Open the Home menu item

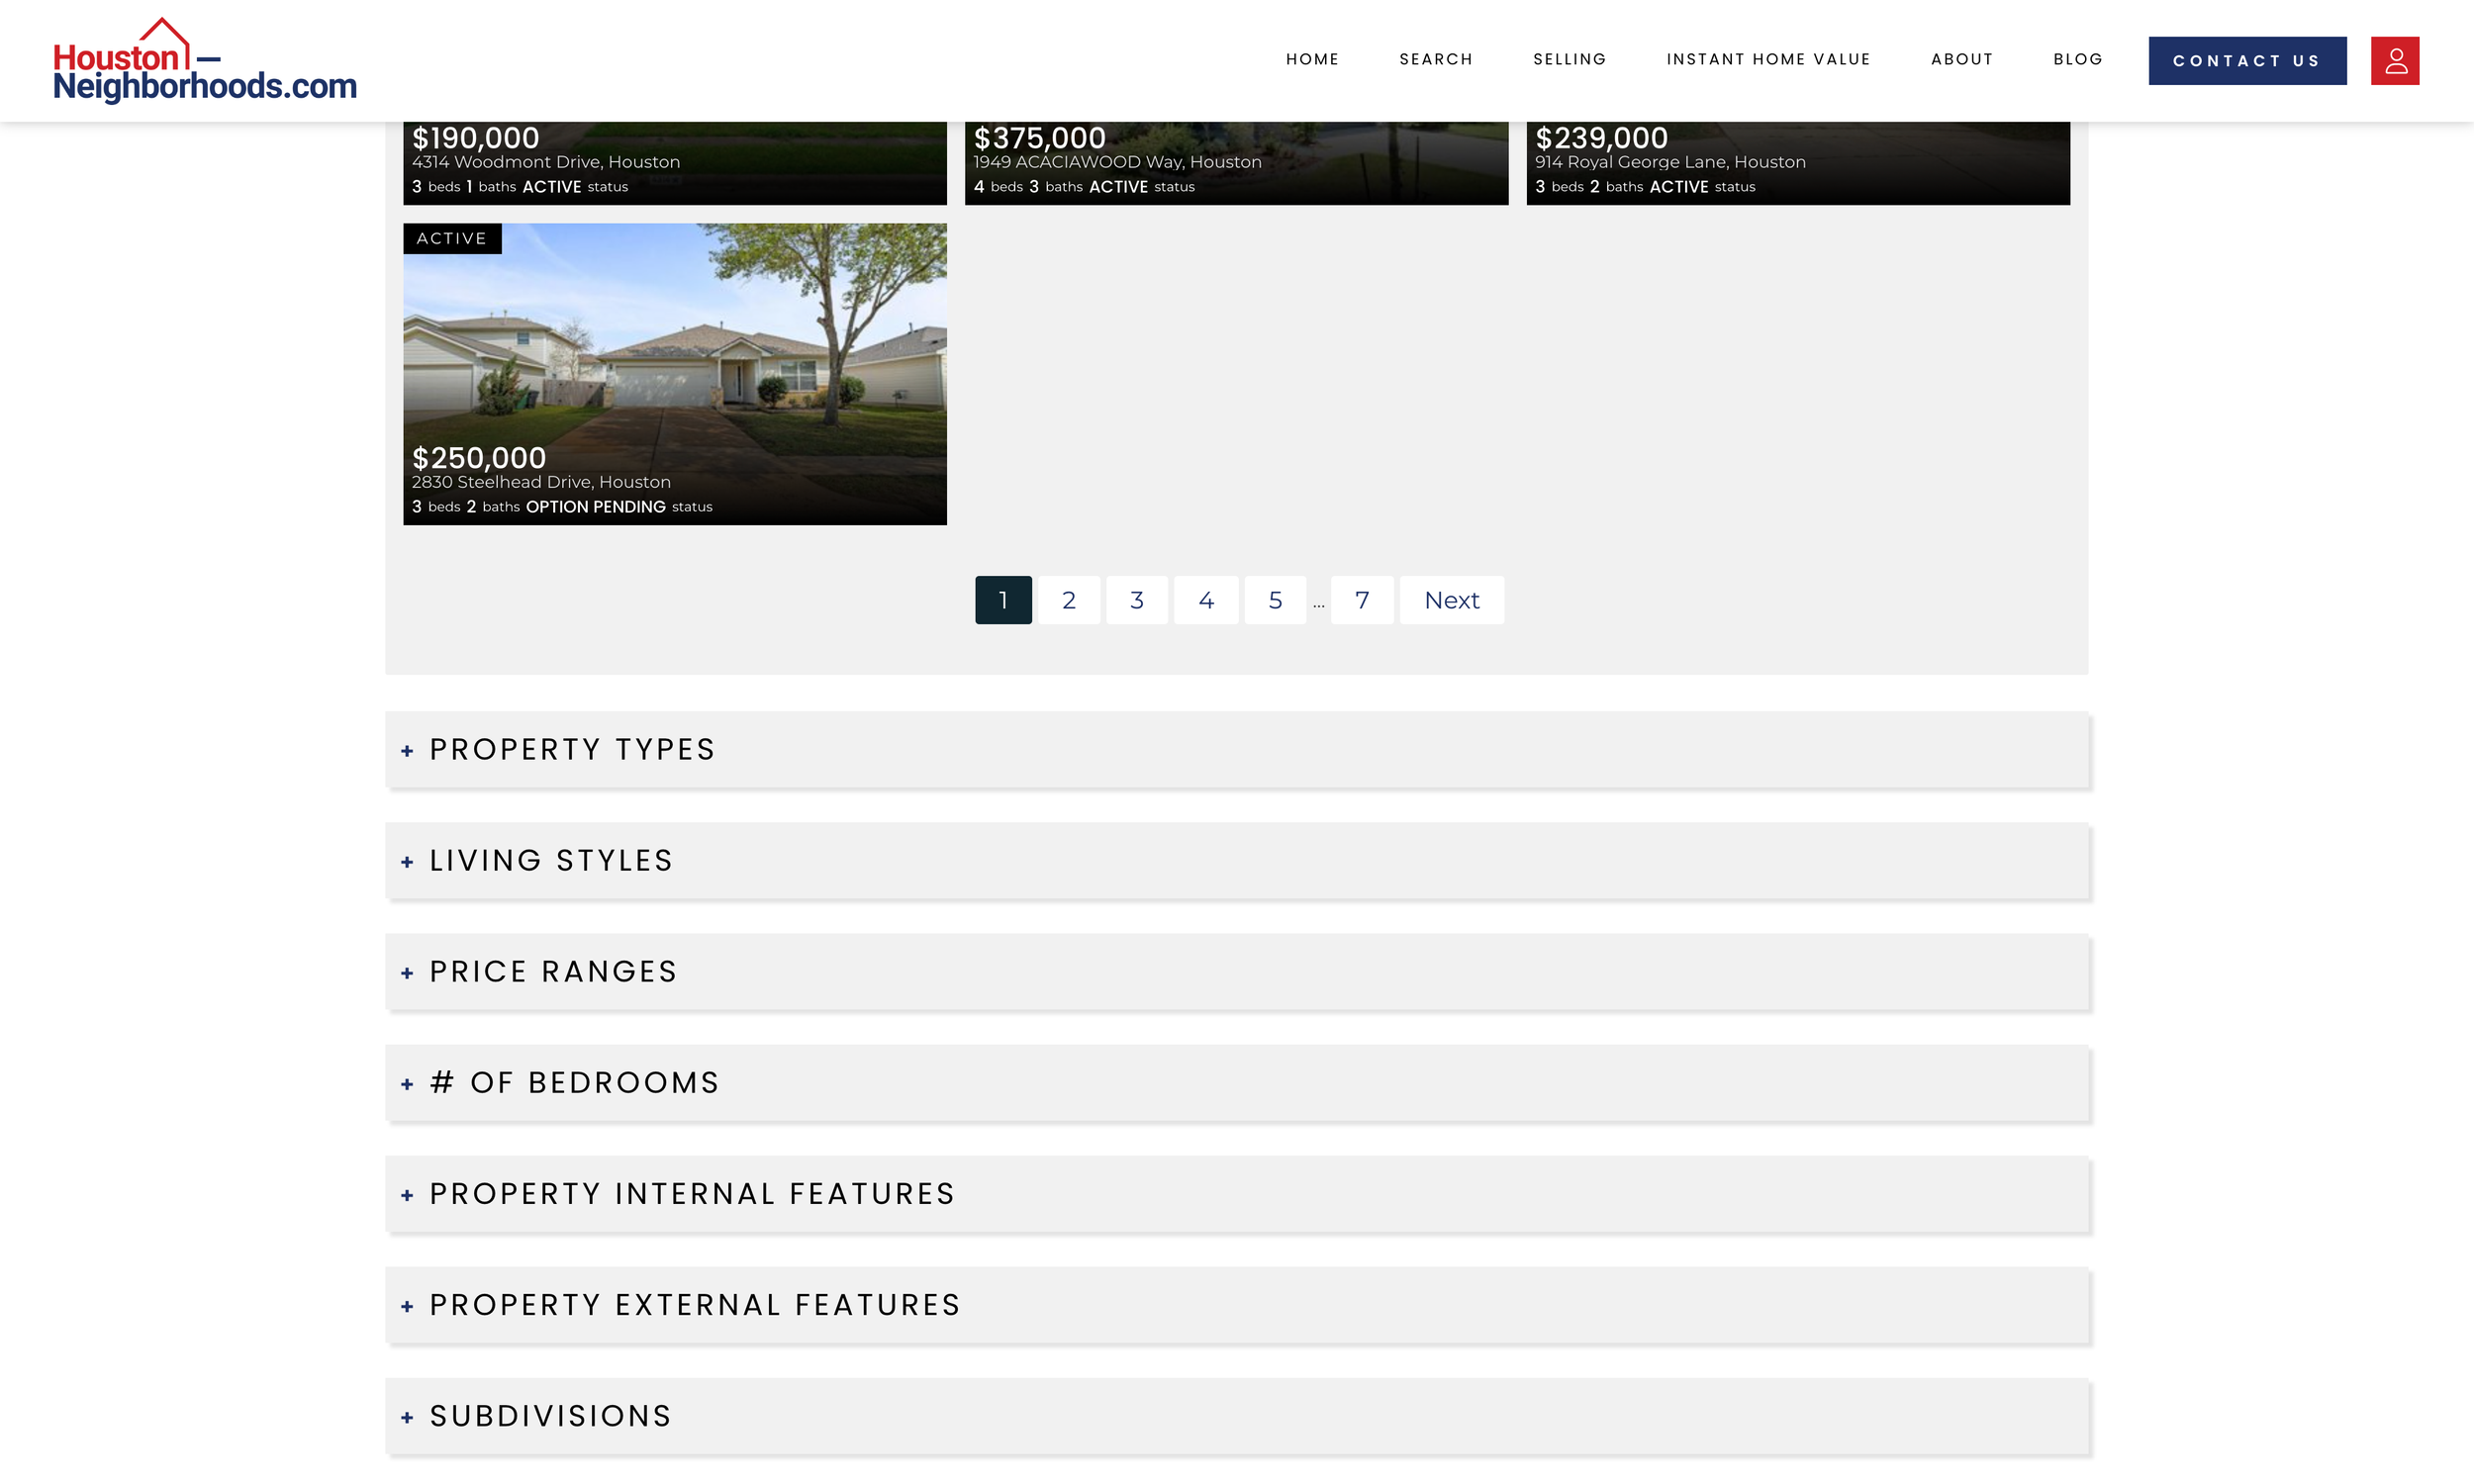[1312, 59]
